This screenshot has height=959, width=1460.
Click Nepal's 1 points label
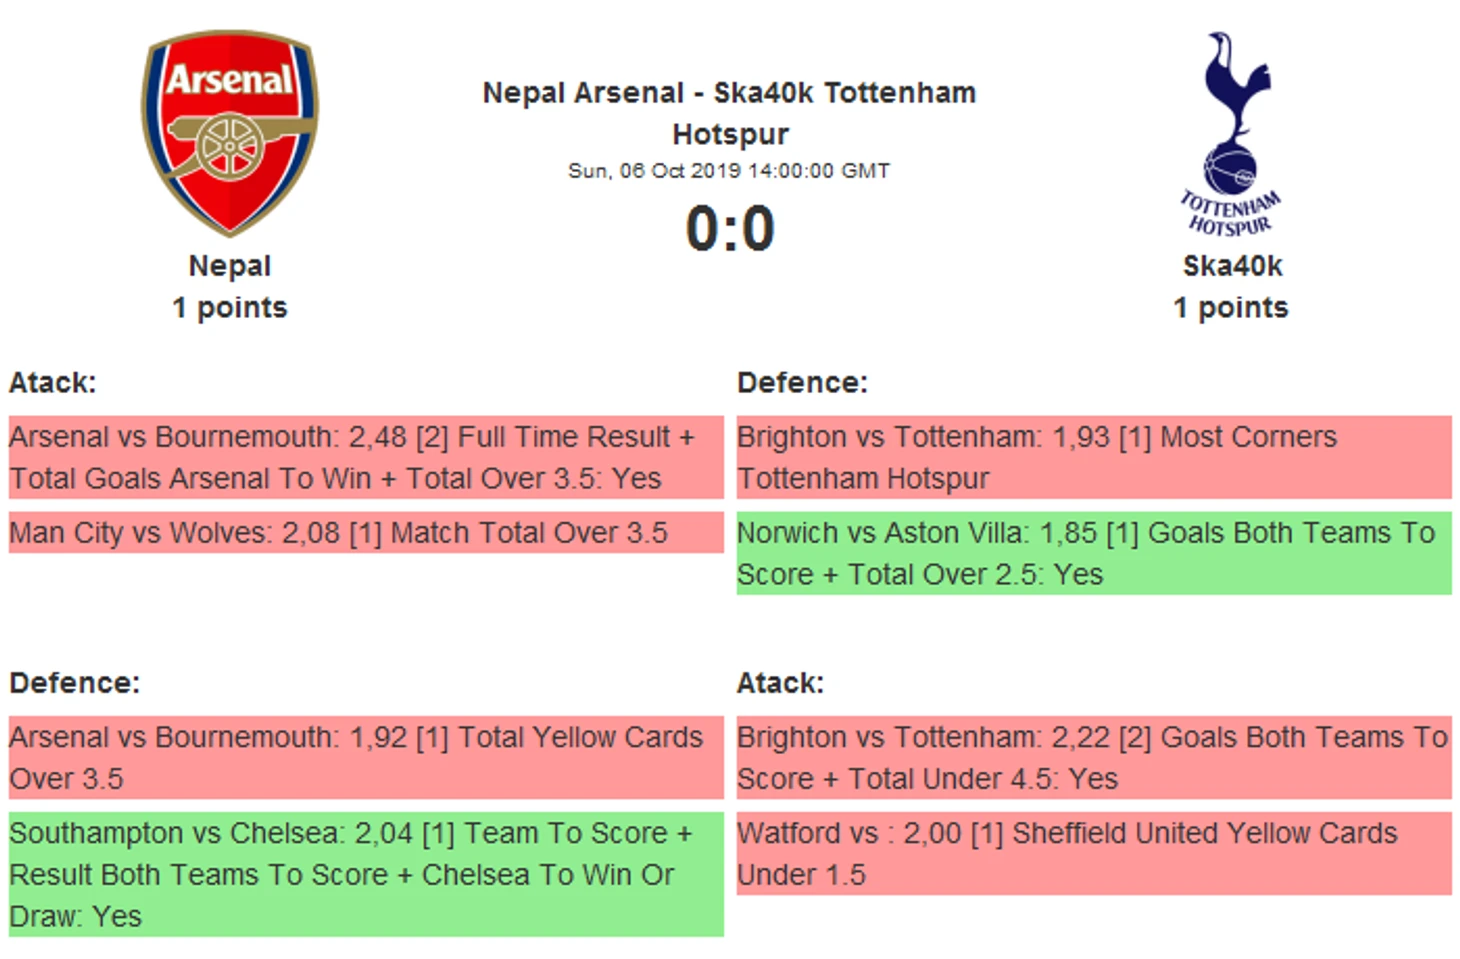[230, 308]
